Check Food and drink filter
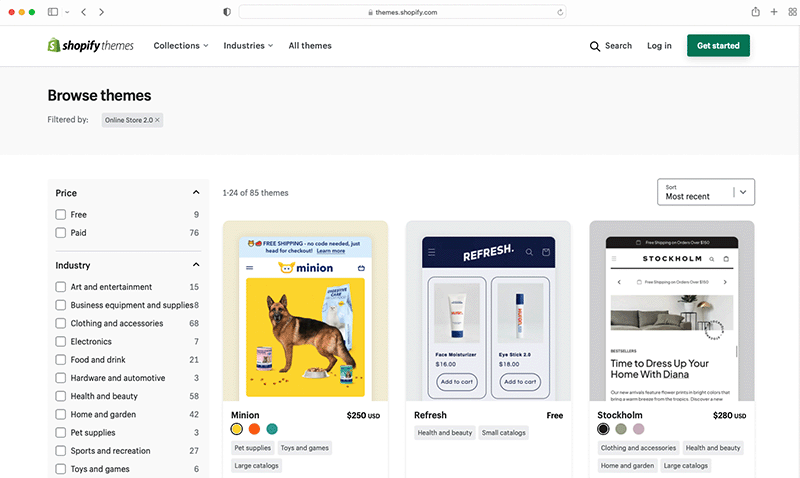The height and width of the screenshot is (478, 800). tap(61, 360)
